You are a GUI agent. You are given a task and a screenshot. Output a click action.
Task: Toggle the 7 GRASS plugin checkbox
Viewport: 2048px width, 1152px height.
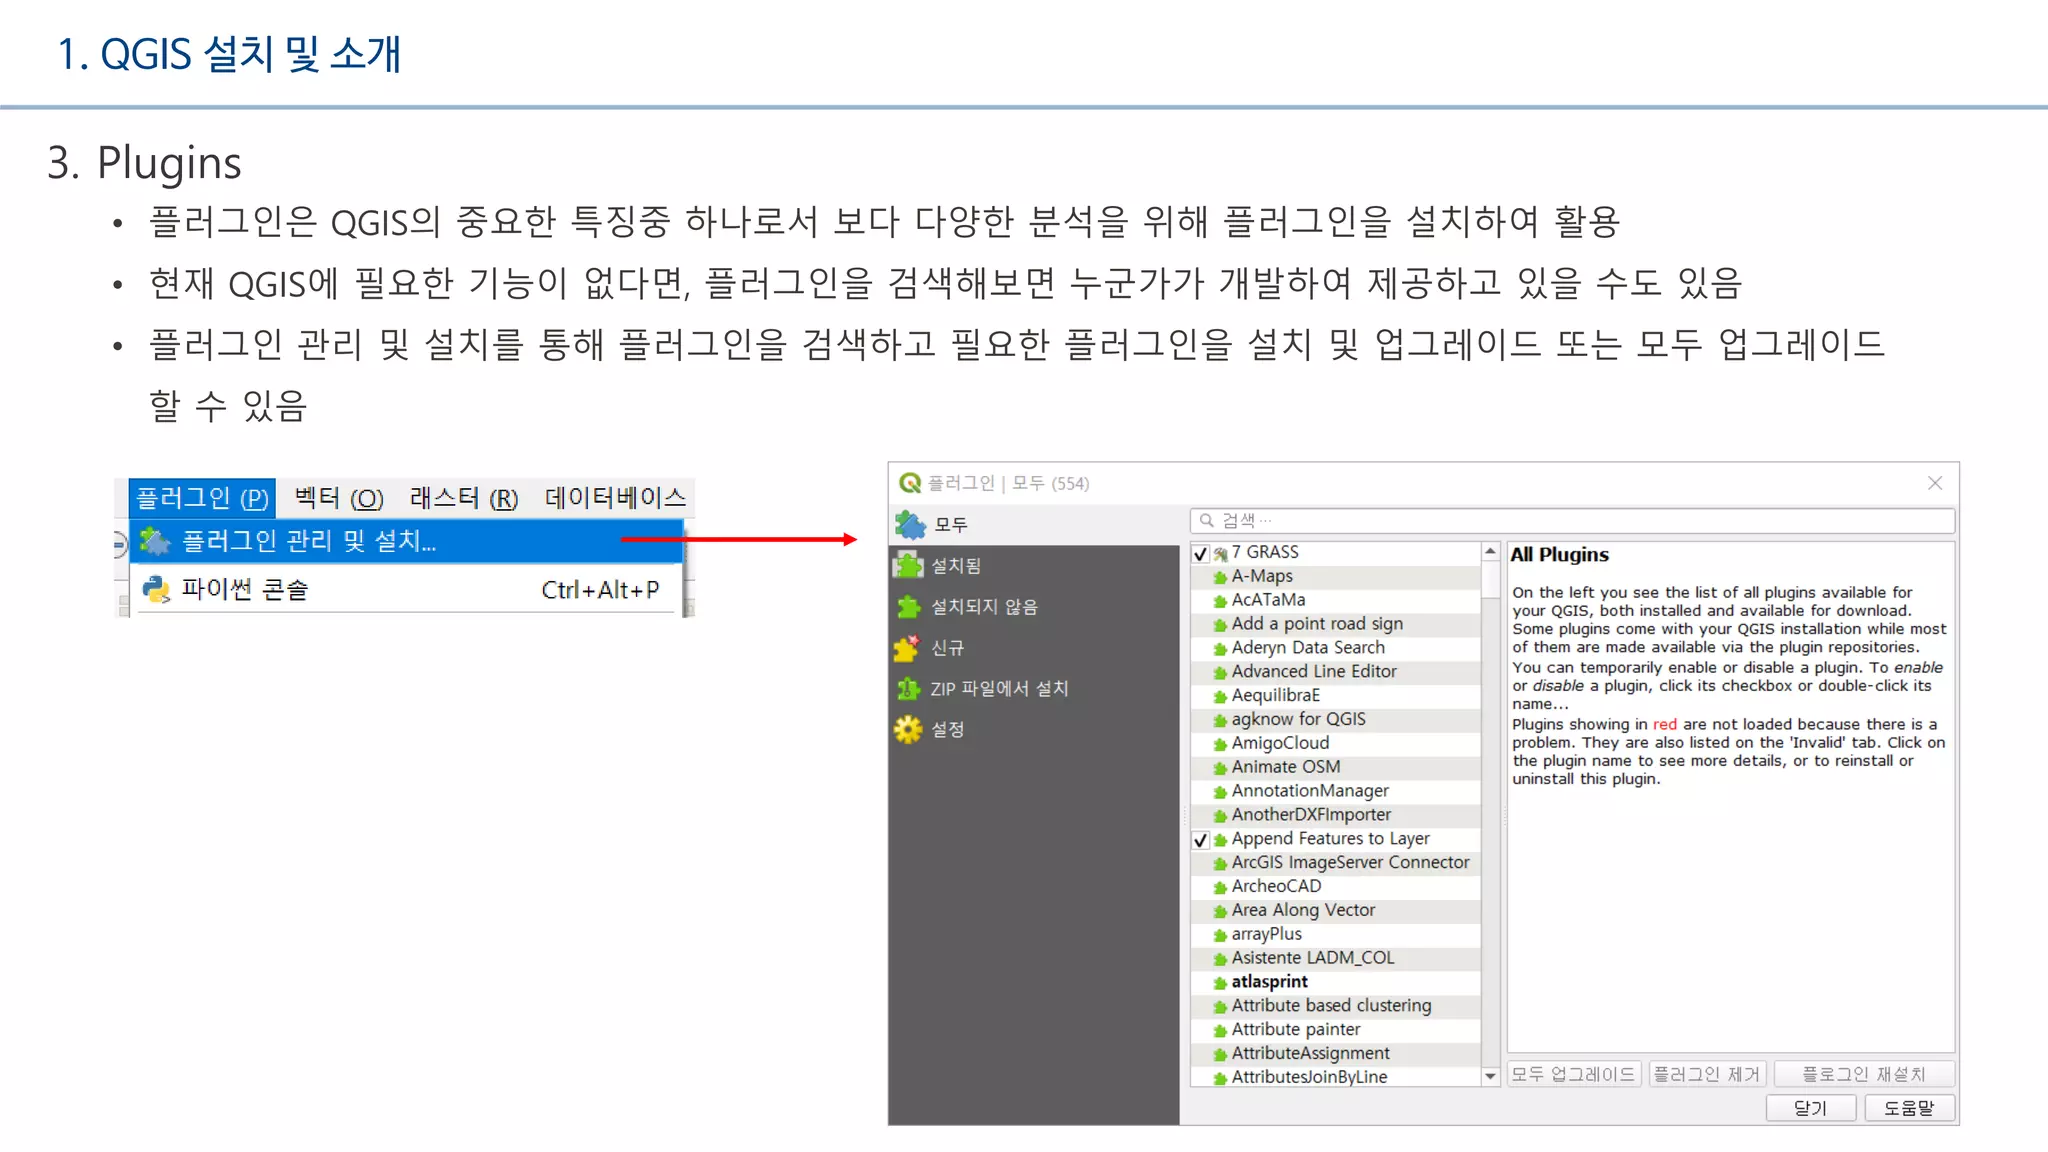1201,553
